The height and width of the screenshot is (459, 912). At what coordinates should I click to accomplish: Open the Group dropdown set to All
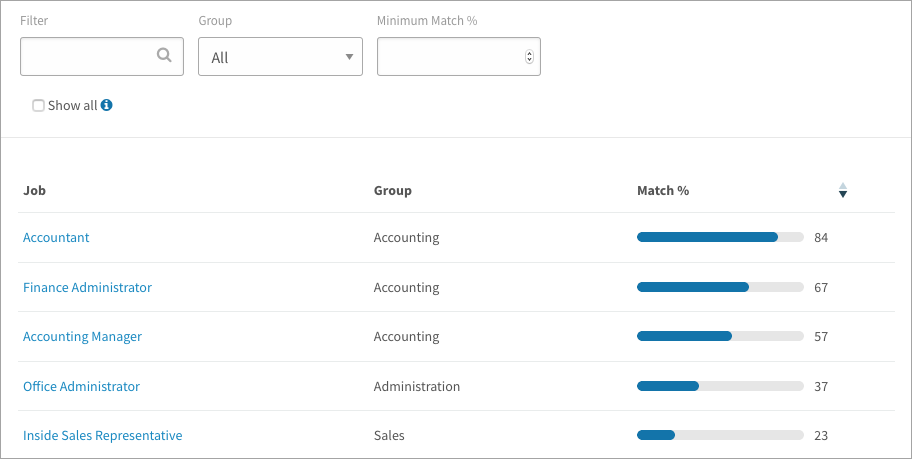(280, 56)
